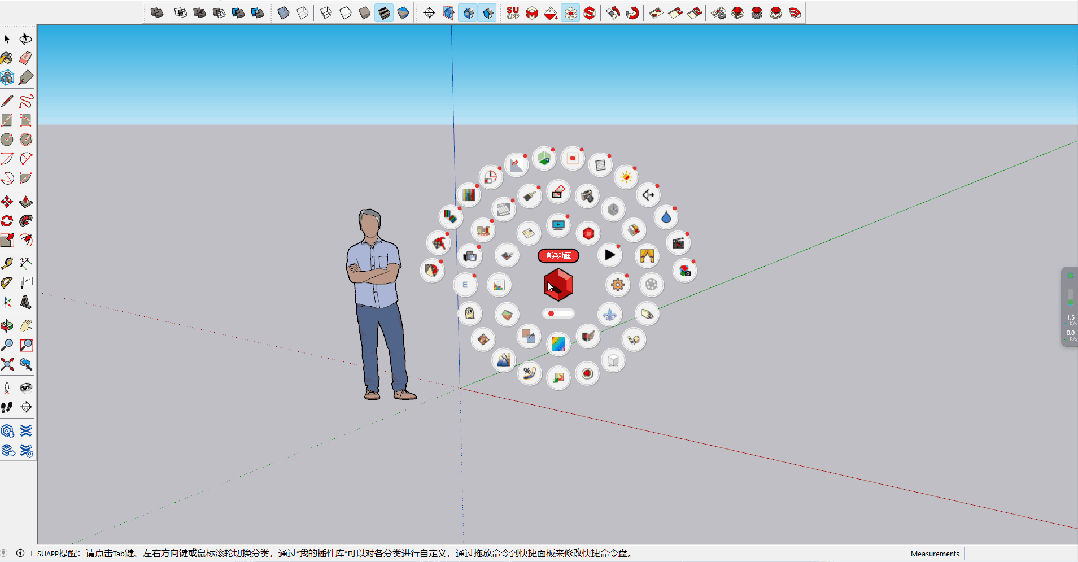1078x562 pixels.
Task: Click the film reel icon in radial menu
Action: tap(651, 284)
